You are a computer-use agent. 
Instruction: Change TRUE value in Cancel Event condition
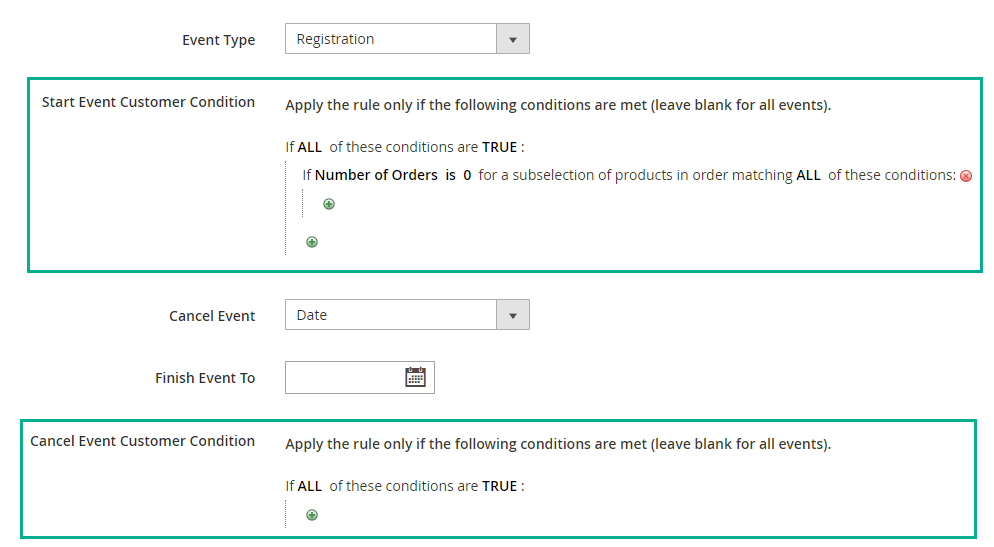(x=500, y=486)
